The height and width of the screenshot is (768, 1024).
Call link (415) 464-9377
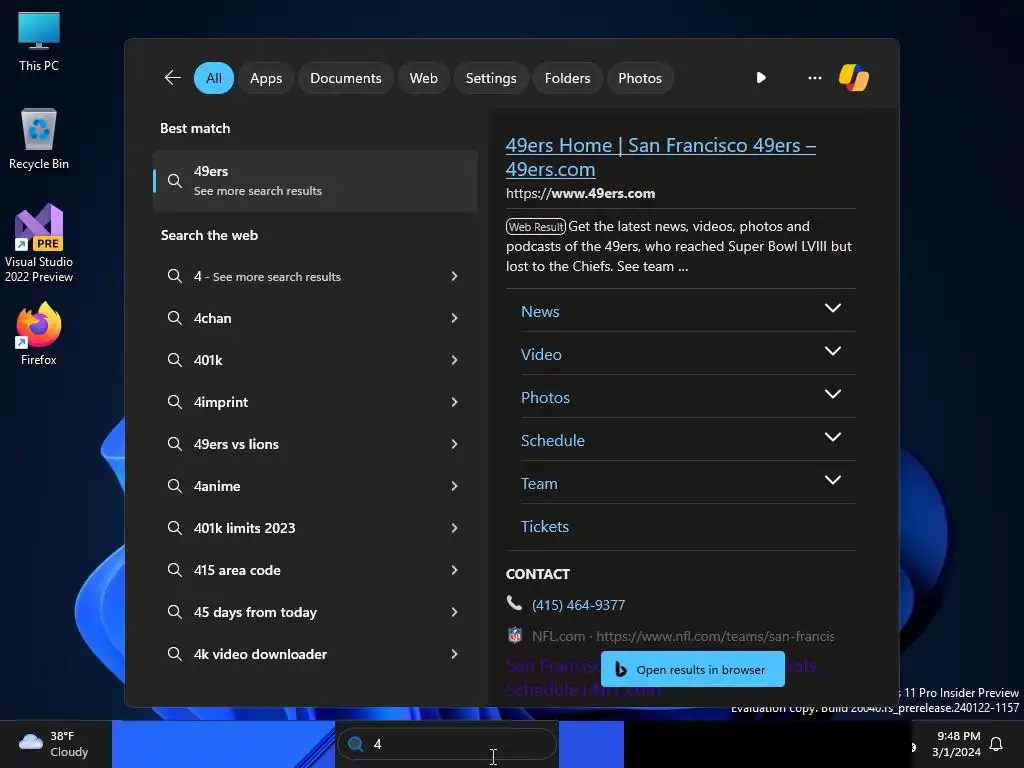pos(578,605)
